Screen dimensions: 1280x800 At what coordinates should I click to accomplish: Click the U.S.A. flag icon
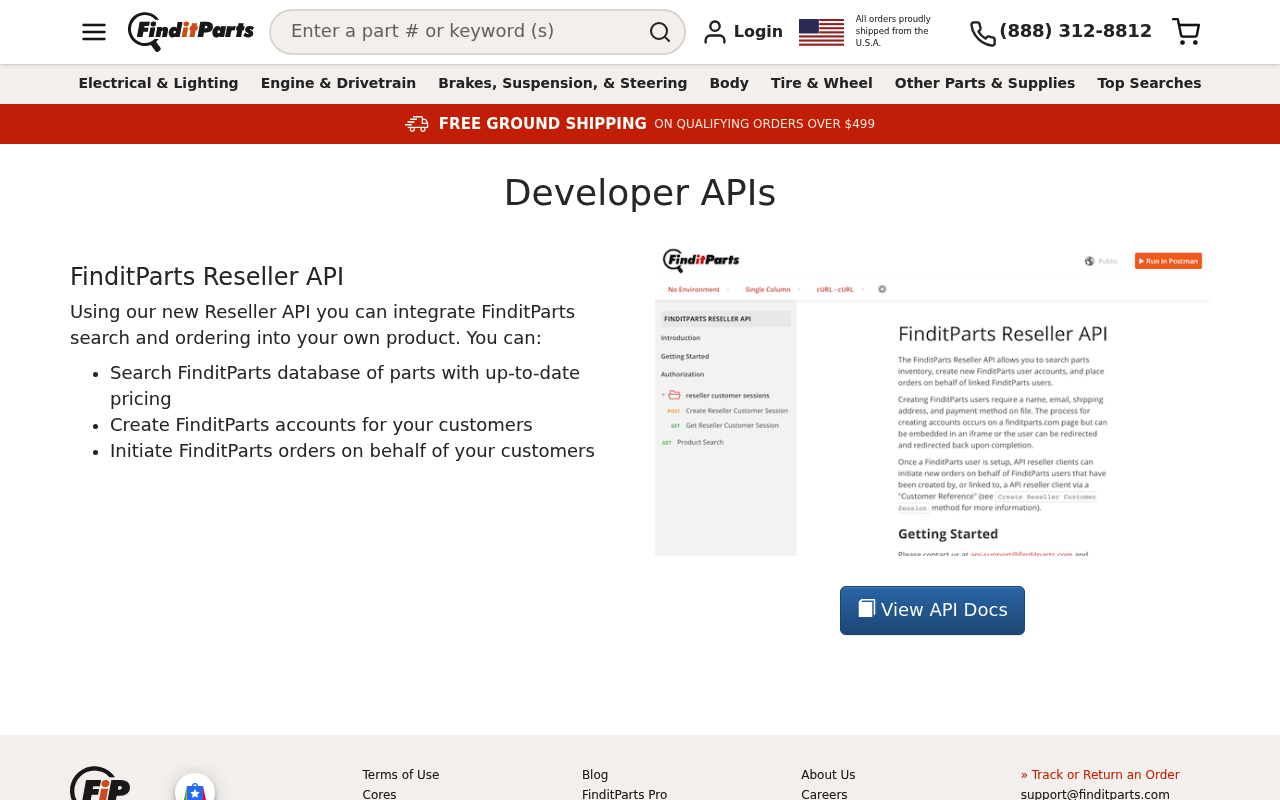[x=821, y=32]
